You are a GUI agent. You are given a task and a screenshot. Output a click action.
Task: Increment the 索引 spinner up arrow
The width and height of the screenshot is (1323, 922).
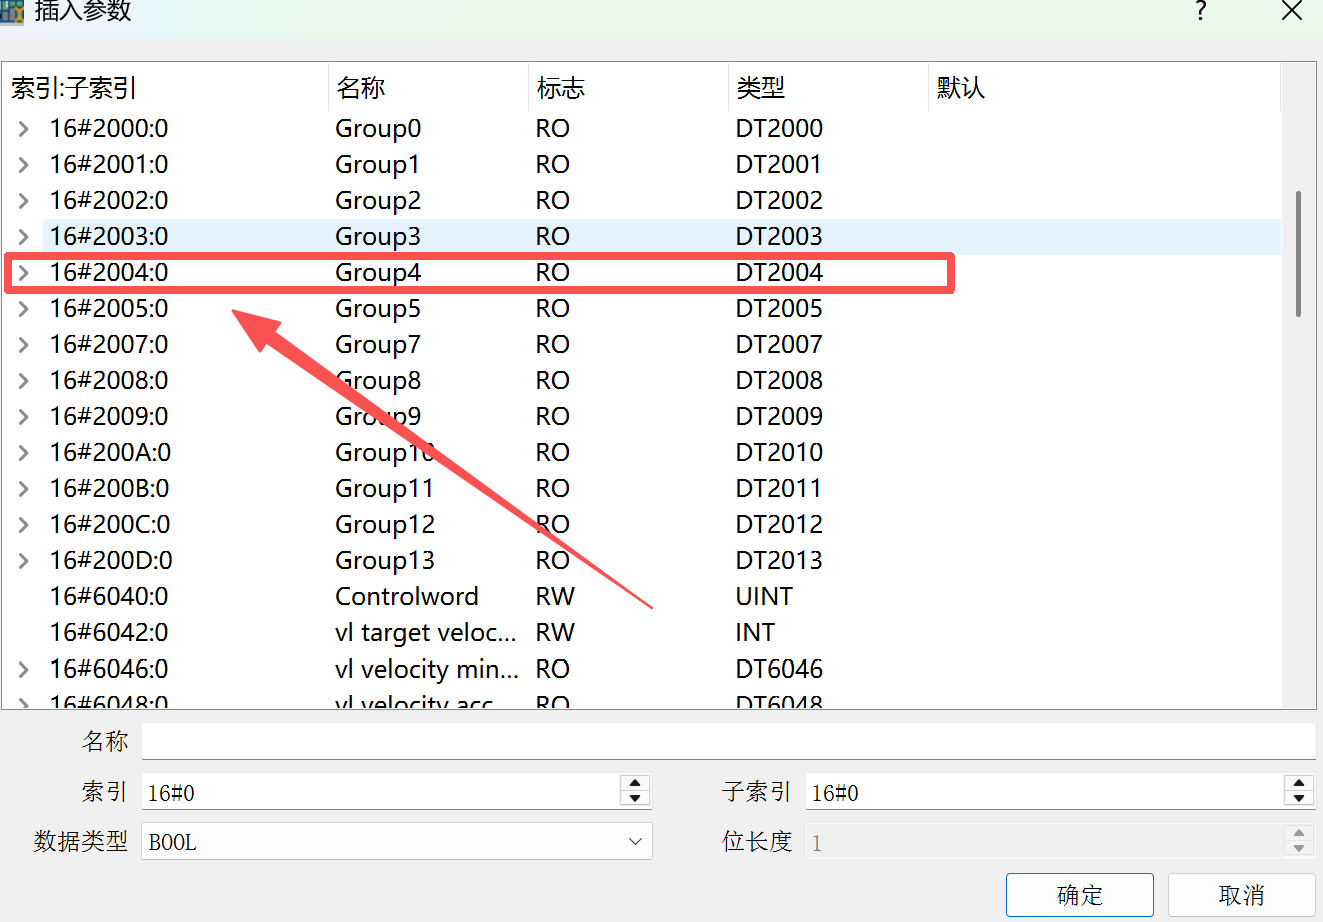tap(635, 783)
